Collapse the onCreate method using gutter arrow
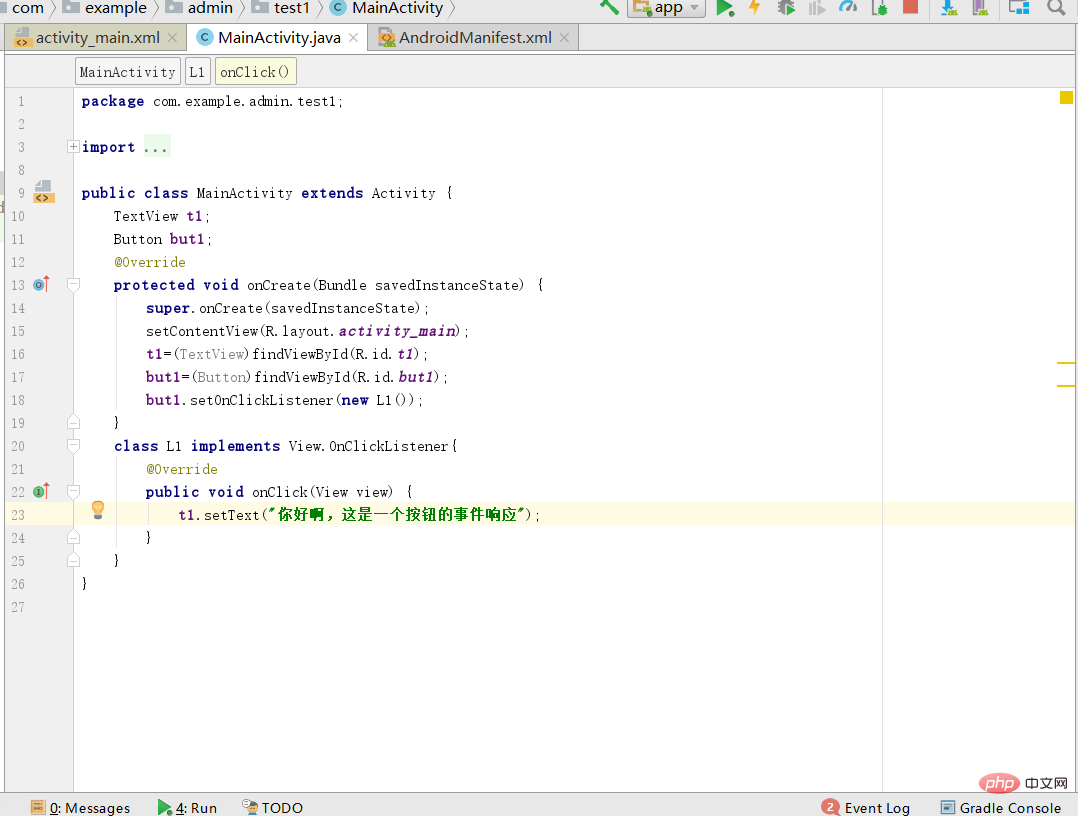 73,284
